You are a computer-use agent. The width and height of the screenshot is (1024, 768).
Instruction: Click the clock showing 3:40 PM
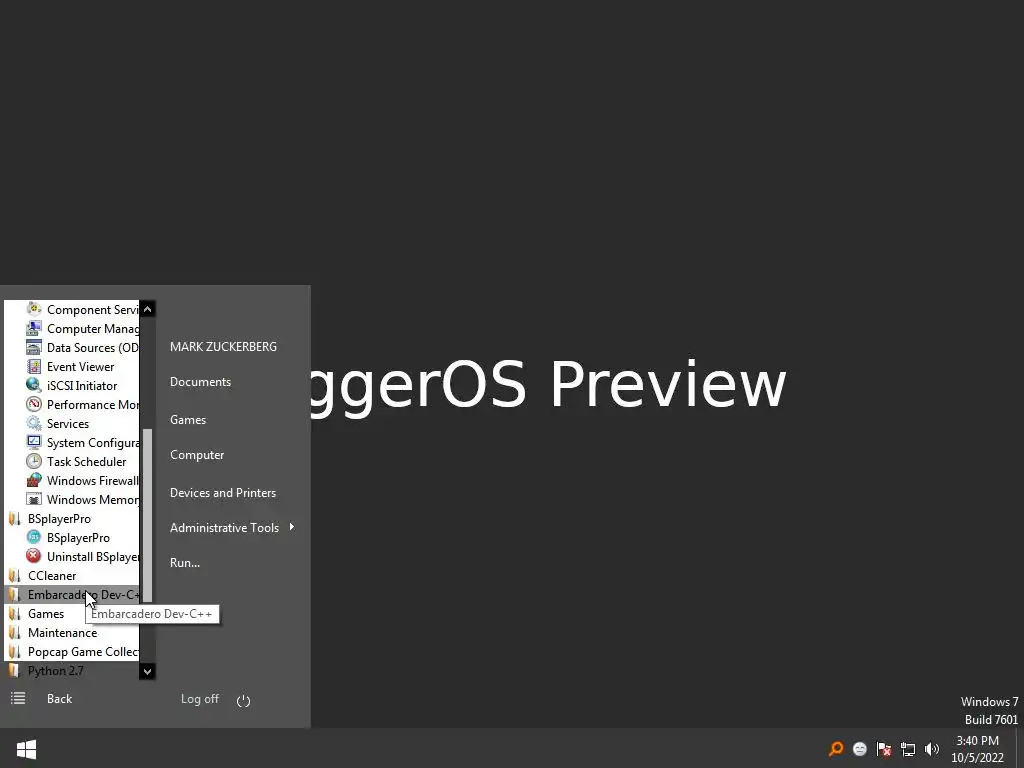coord(978,741)
